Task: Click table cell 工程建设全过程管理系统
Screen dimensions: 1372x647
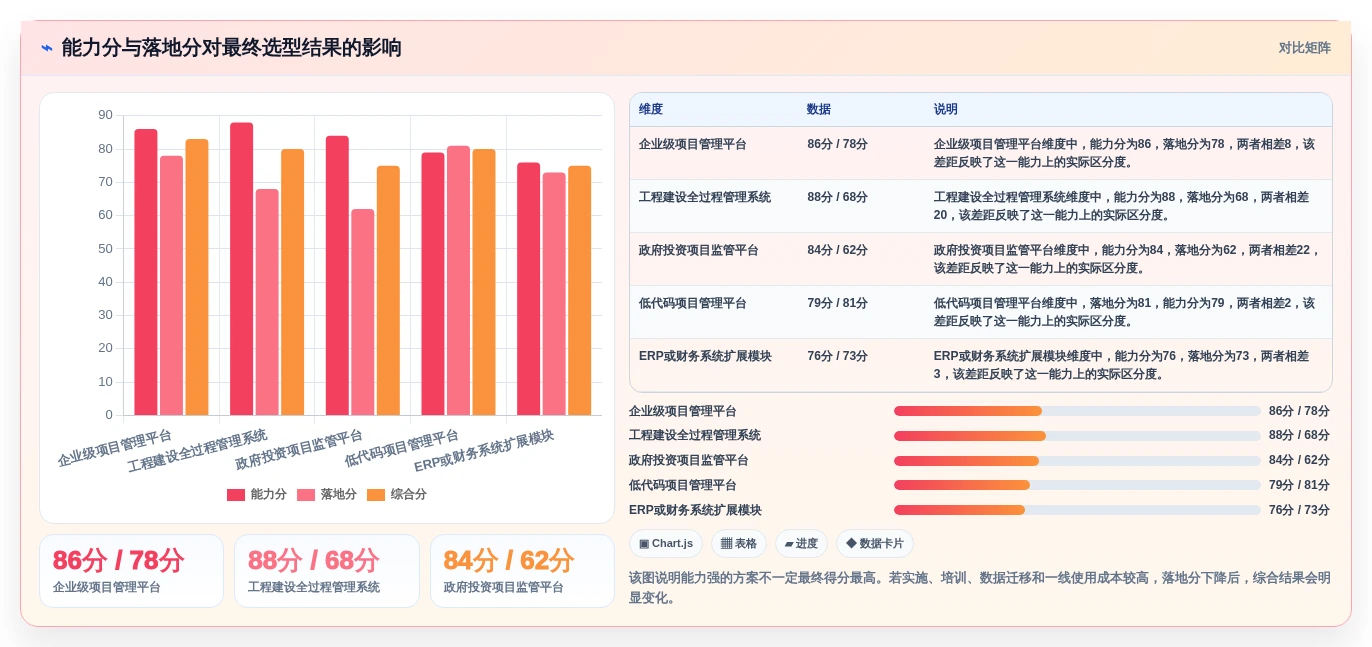Action: click(x=705, y=197)
